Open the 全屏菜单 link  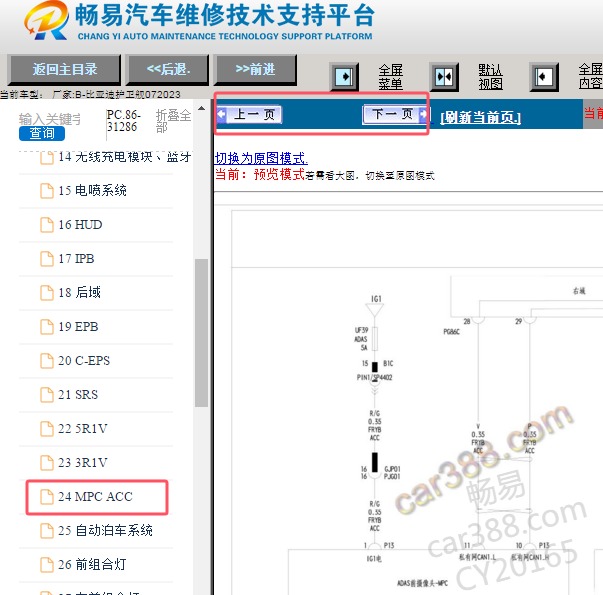pyautogui.click(x=390, y=77)
